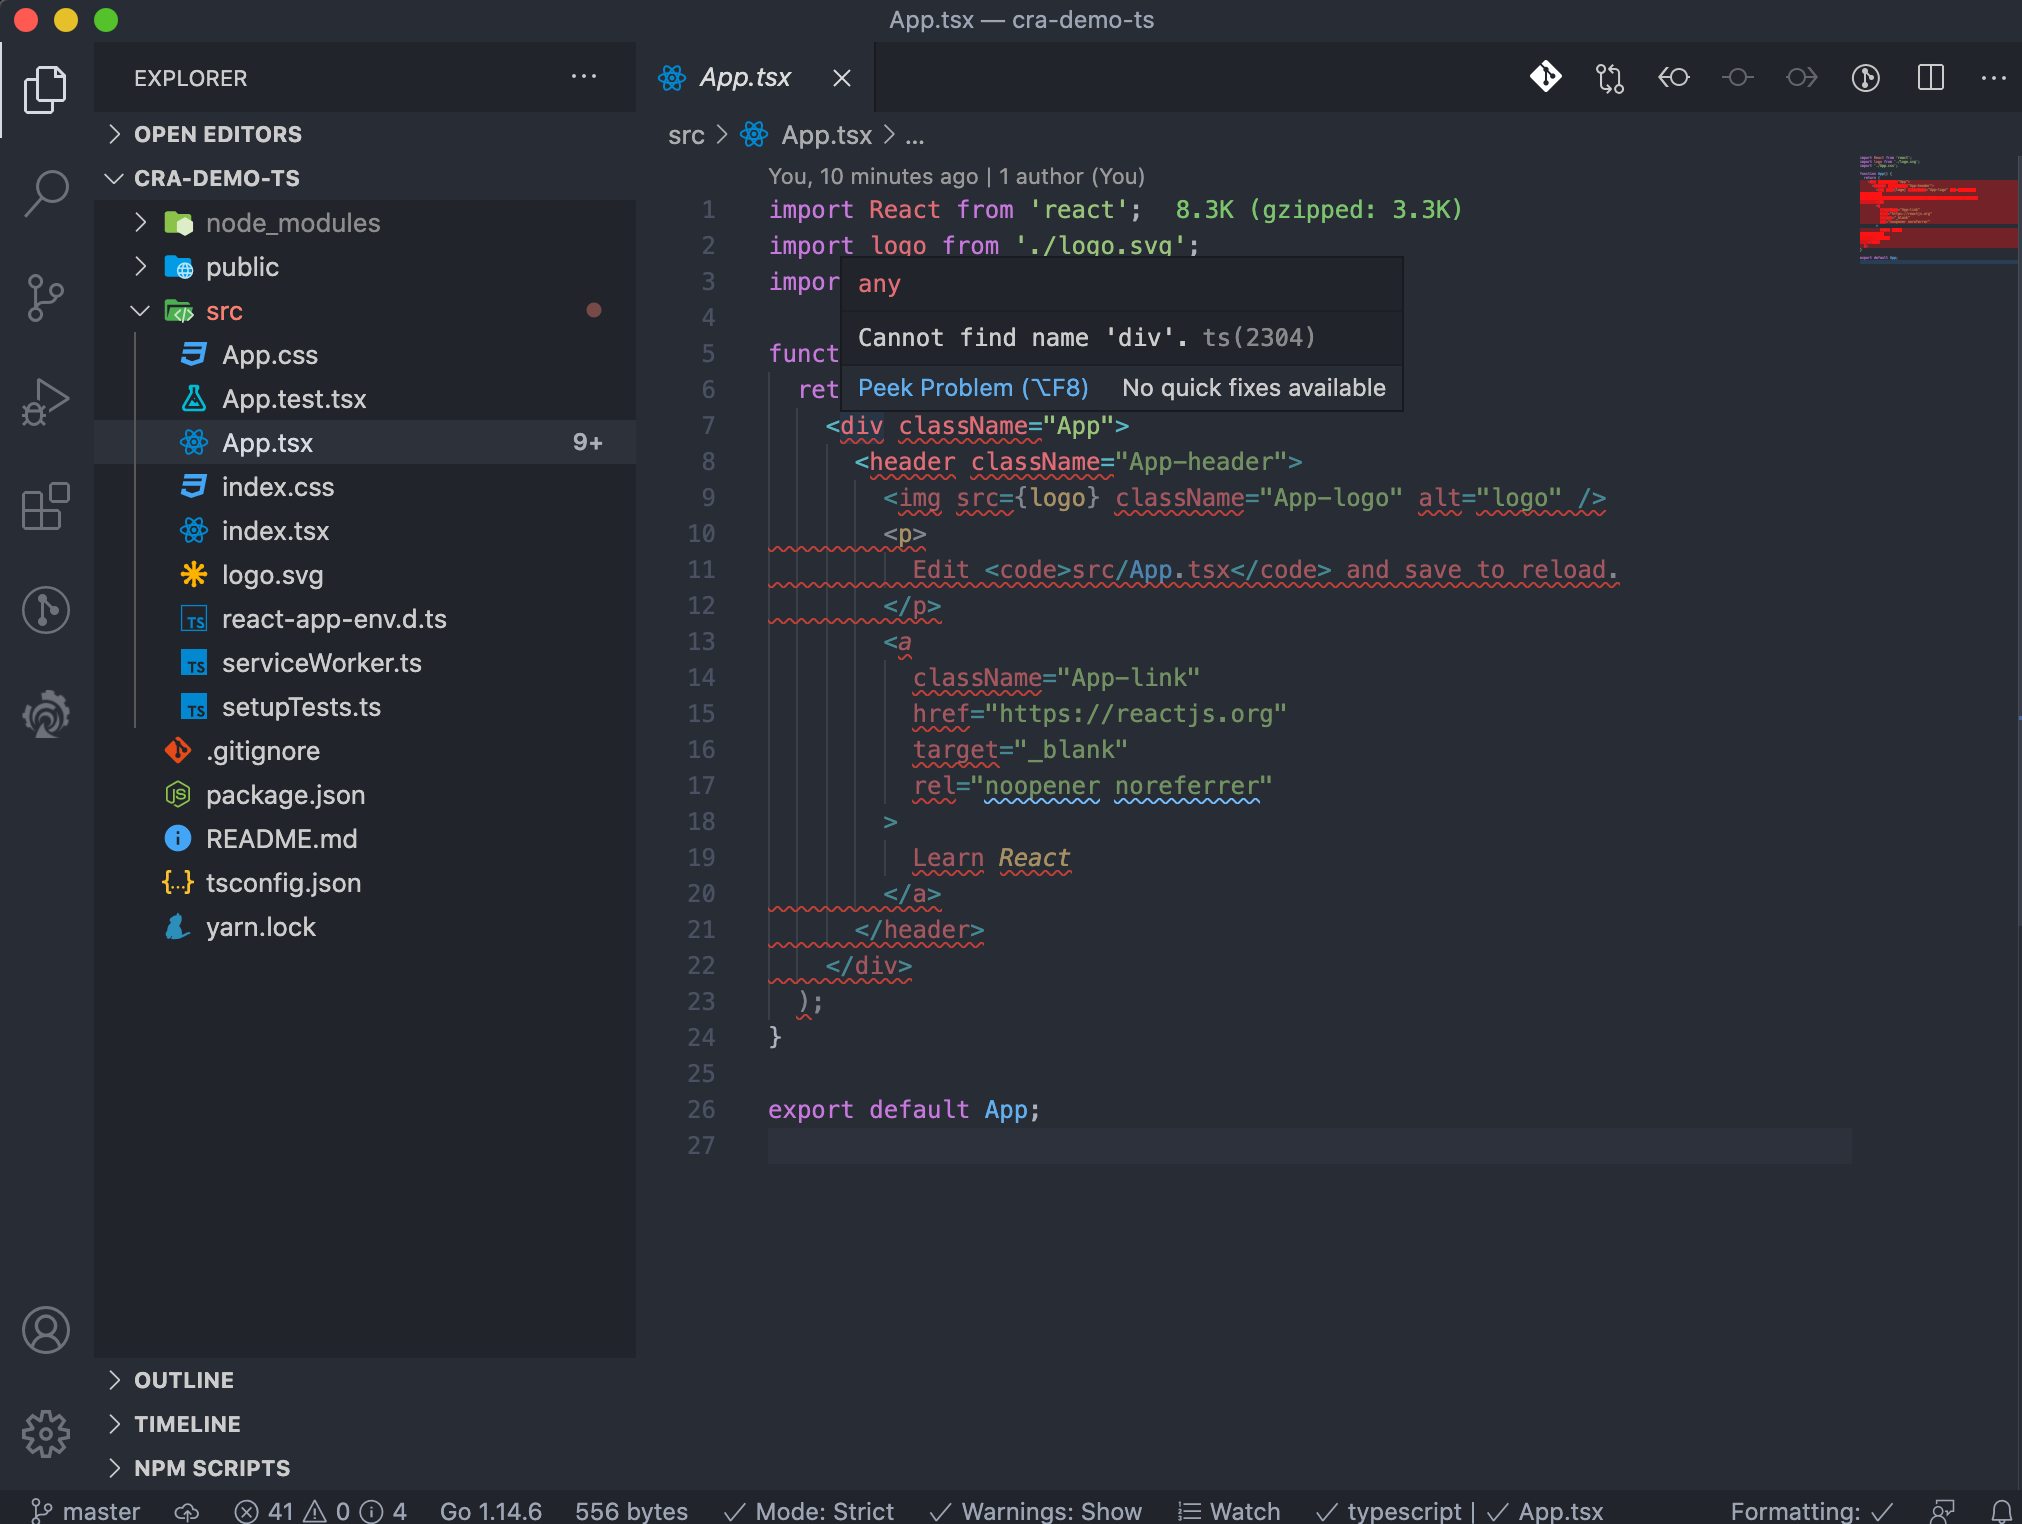Viewport: 2022px width, 1524px height.
Task: Click the publish/sync cloud icon in status bar
Action: [186, 1511]
